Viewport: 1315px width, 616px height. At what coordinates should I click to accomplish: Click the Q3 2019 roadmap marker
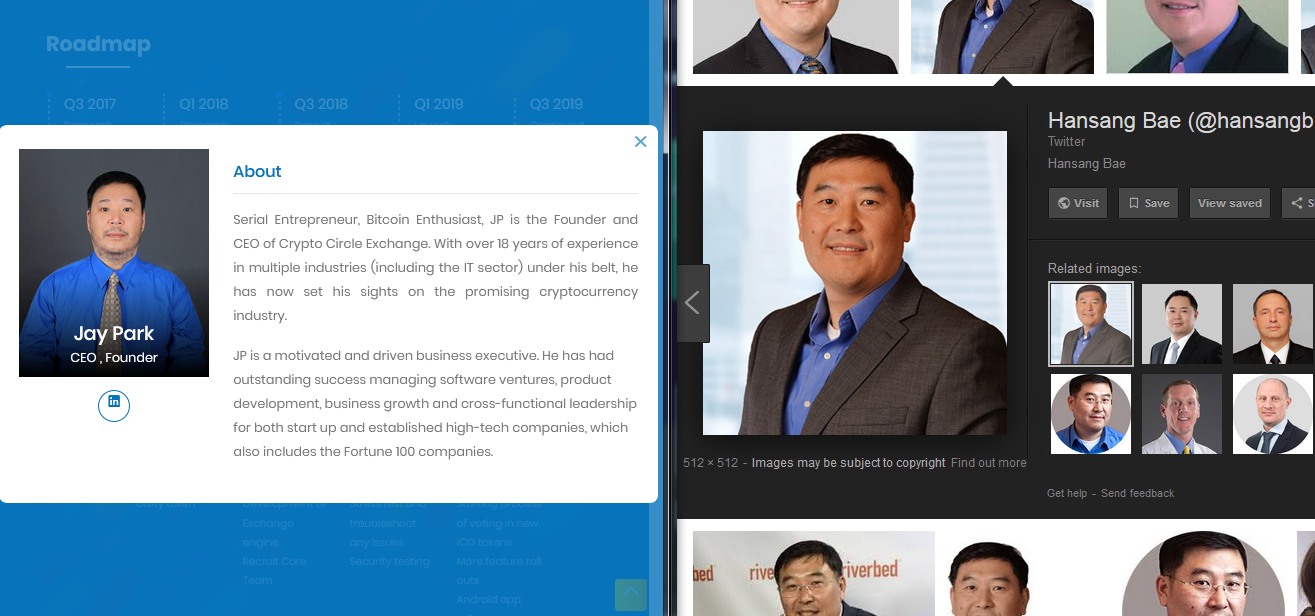point(556,104)
